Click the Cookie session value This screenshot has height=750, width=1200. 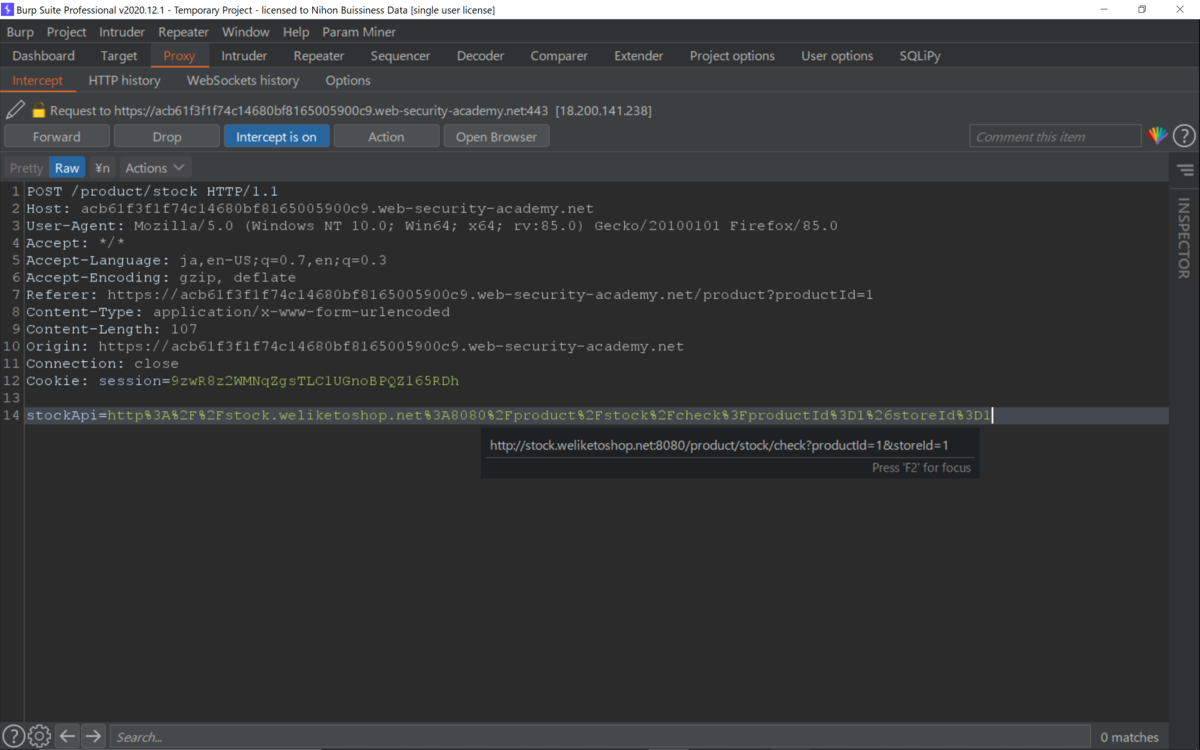(x=315, y=381)
